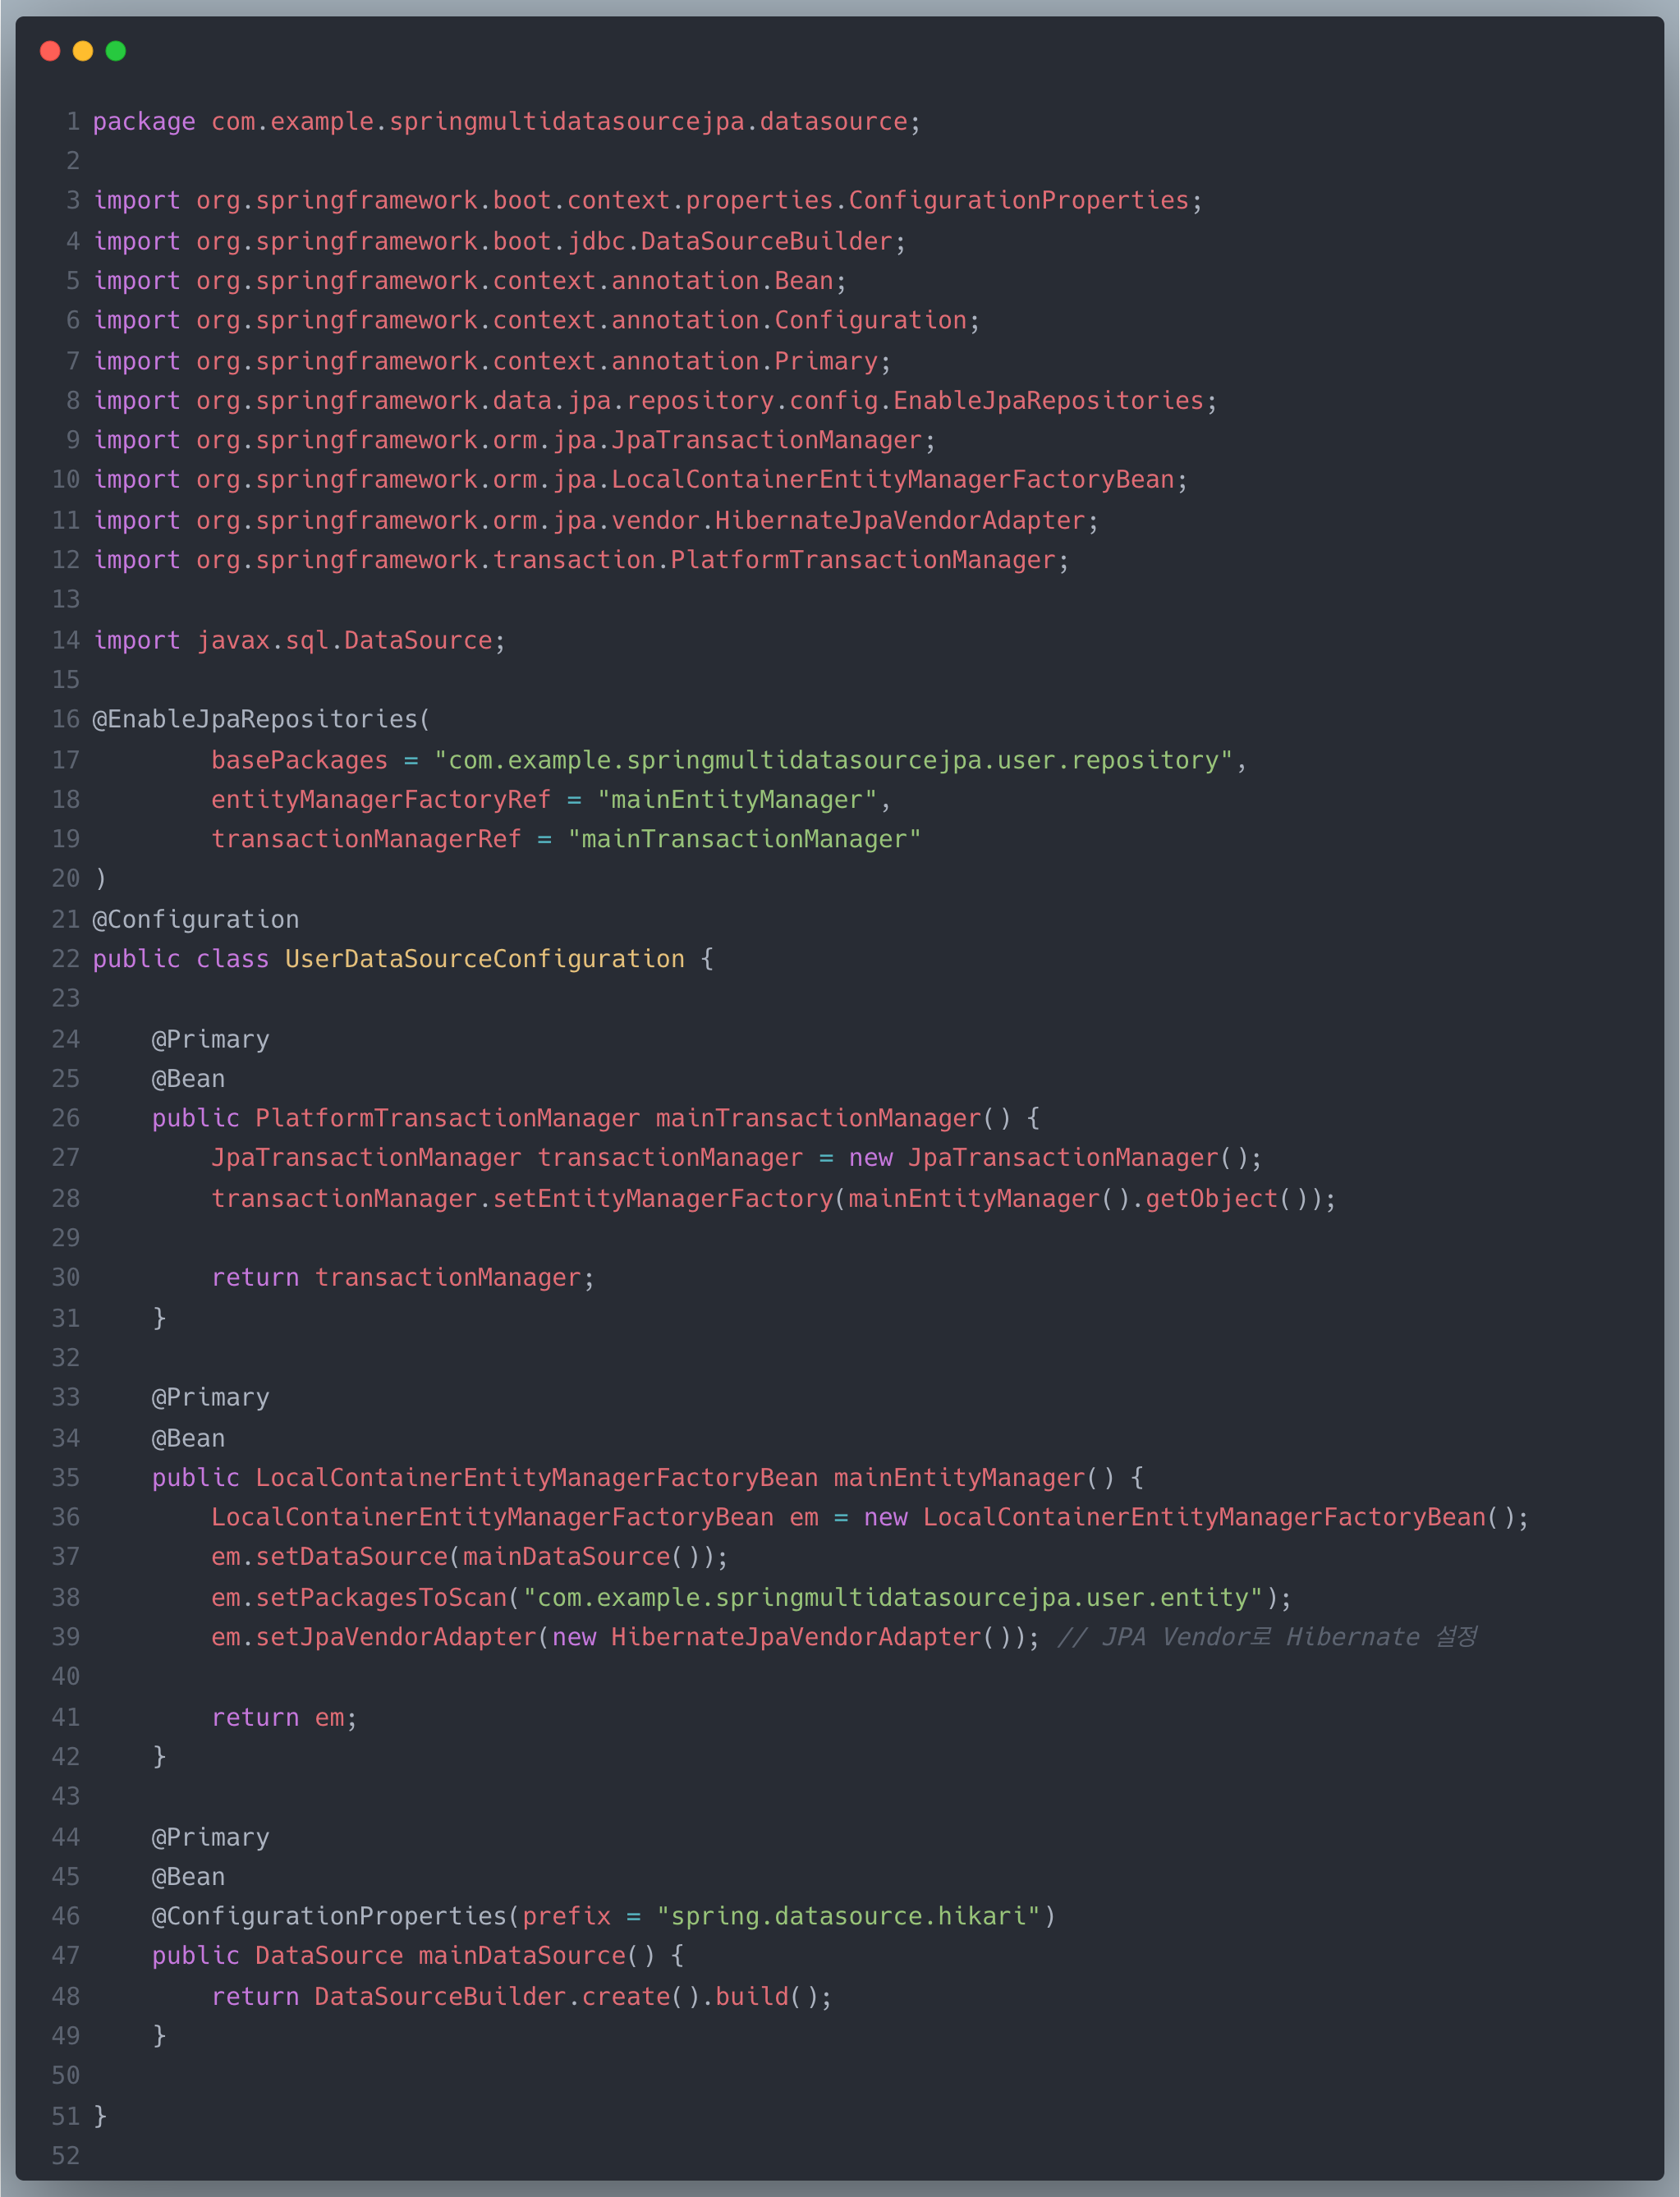Click the DataSourceBuilder import line
This screenshot has width=1680, height=2197.
[x=500, y=241]
